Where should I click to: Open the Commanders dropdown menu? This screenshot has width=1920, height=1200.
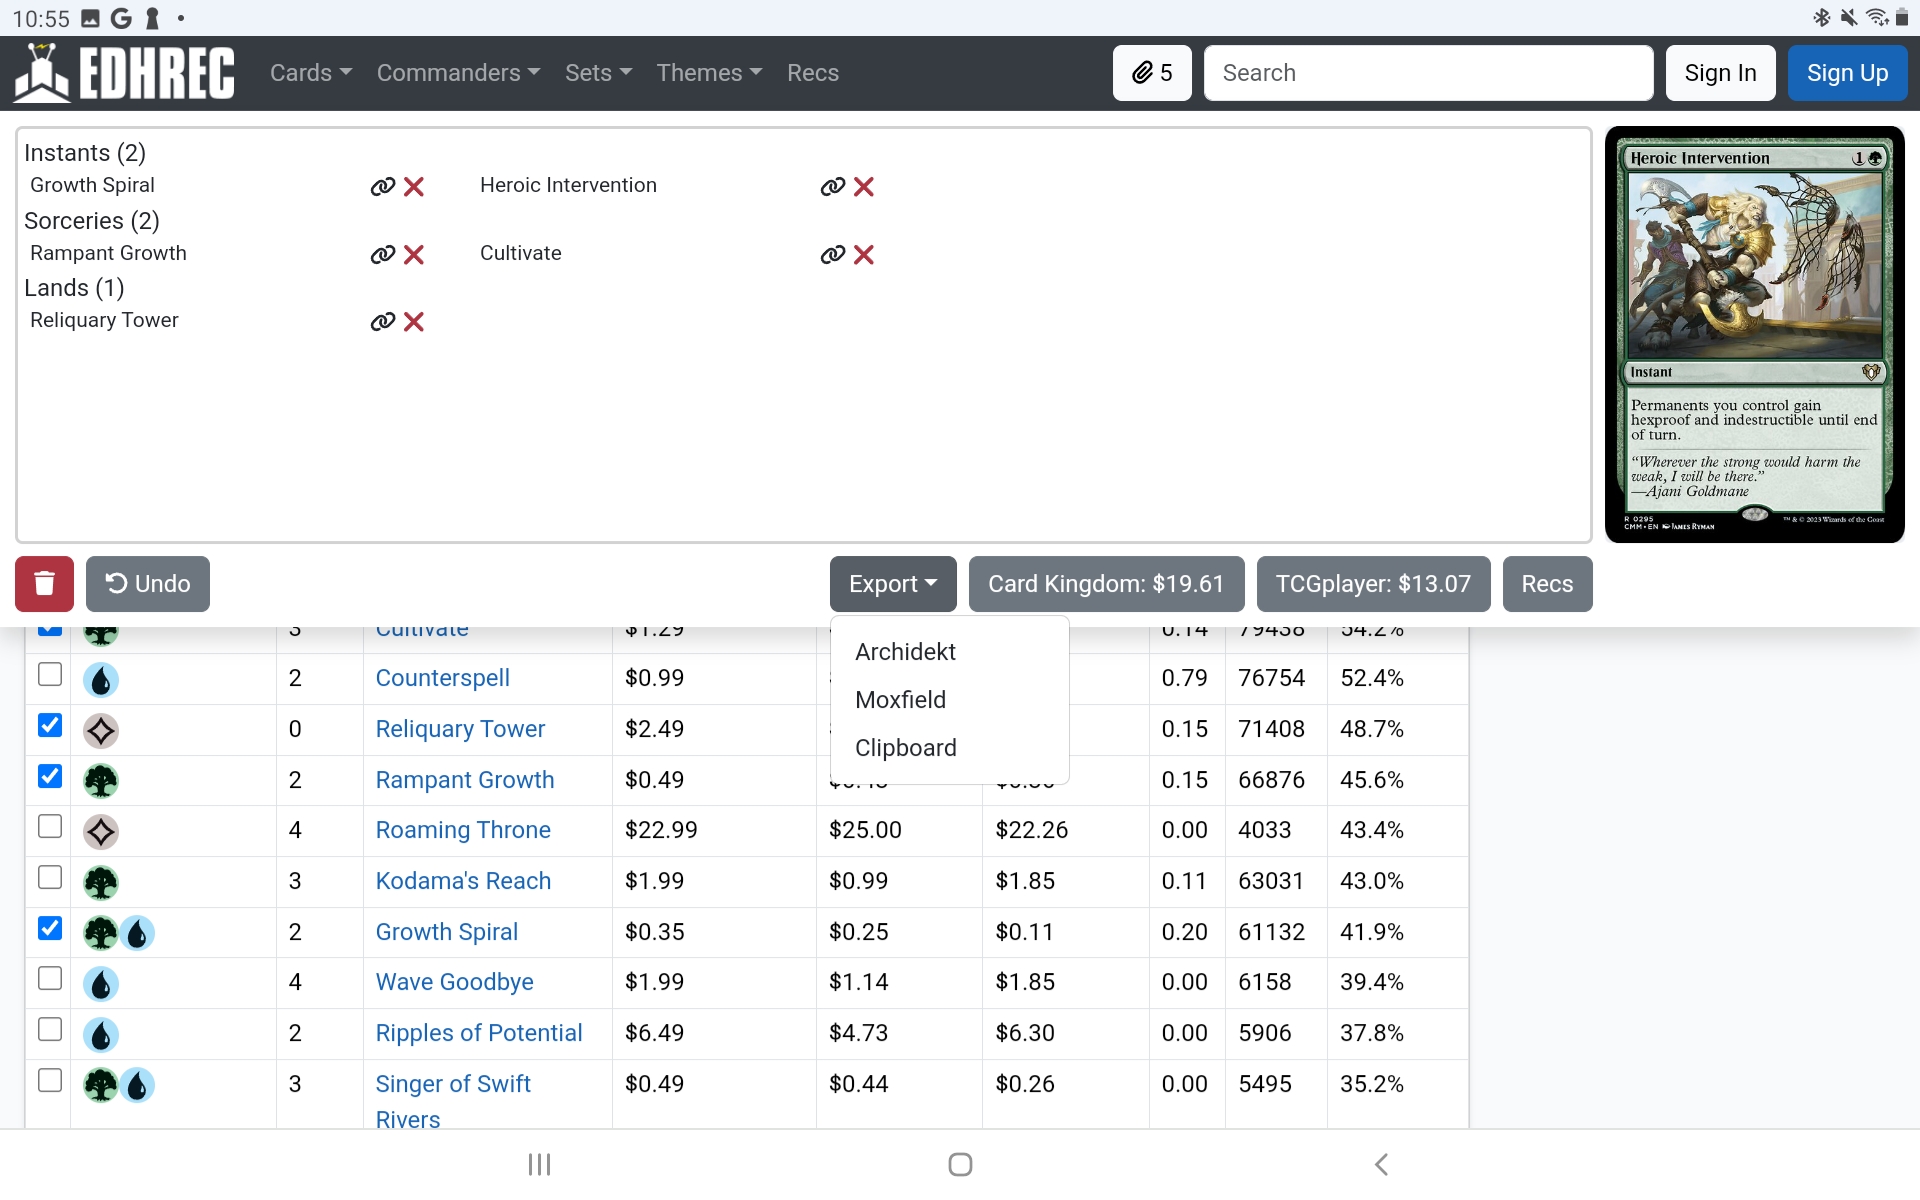(x=458, y=73)
